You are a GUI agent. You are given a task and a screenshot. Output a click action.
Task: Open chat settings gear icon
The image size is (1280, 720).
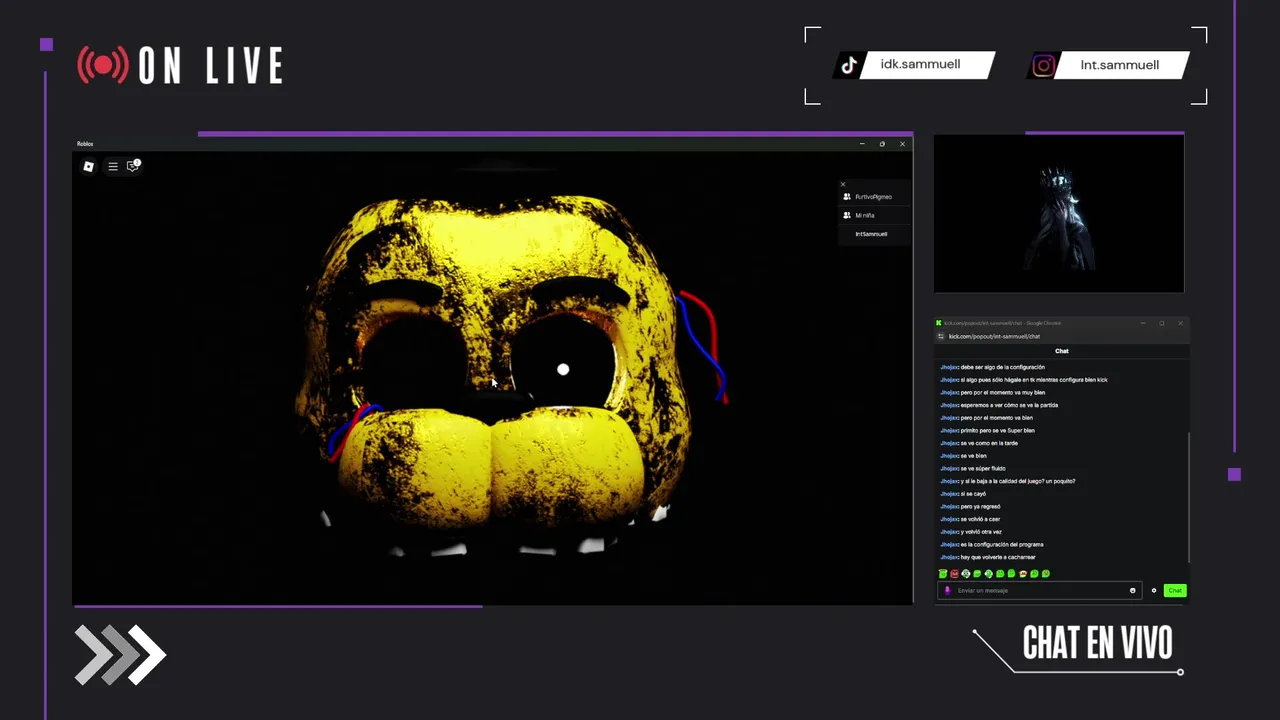coord(1154,590)
